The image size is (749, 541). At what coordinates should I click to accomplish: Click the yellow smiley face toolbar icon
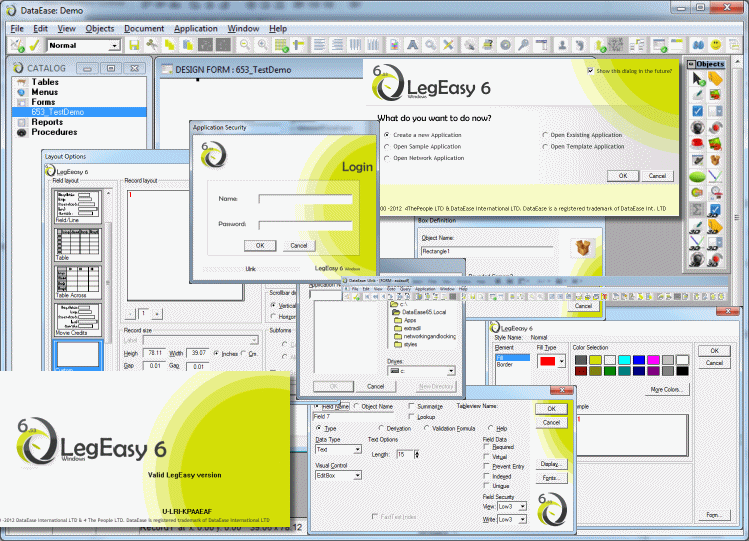pyautogui.click(x=716, y=45)
